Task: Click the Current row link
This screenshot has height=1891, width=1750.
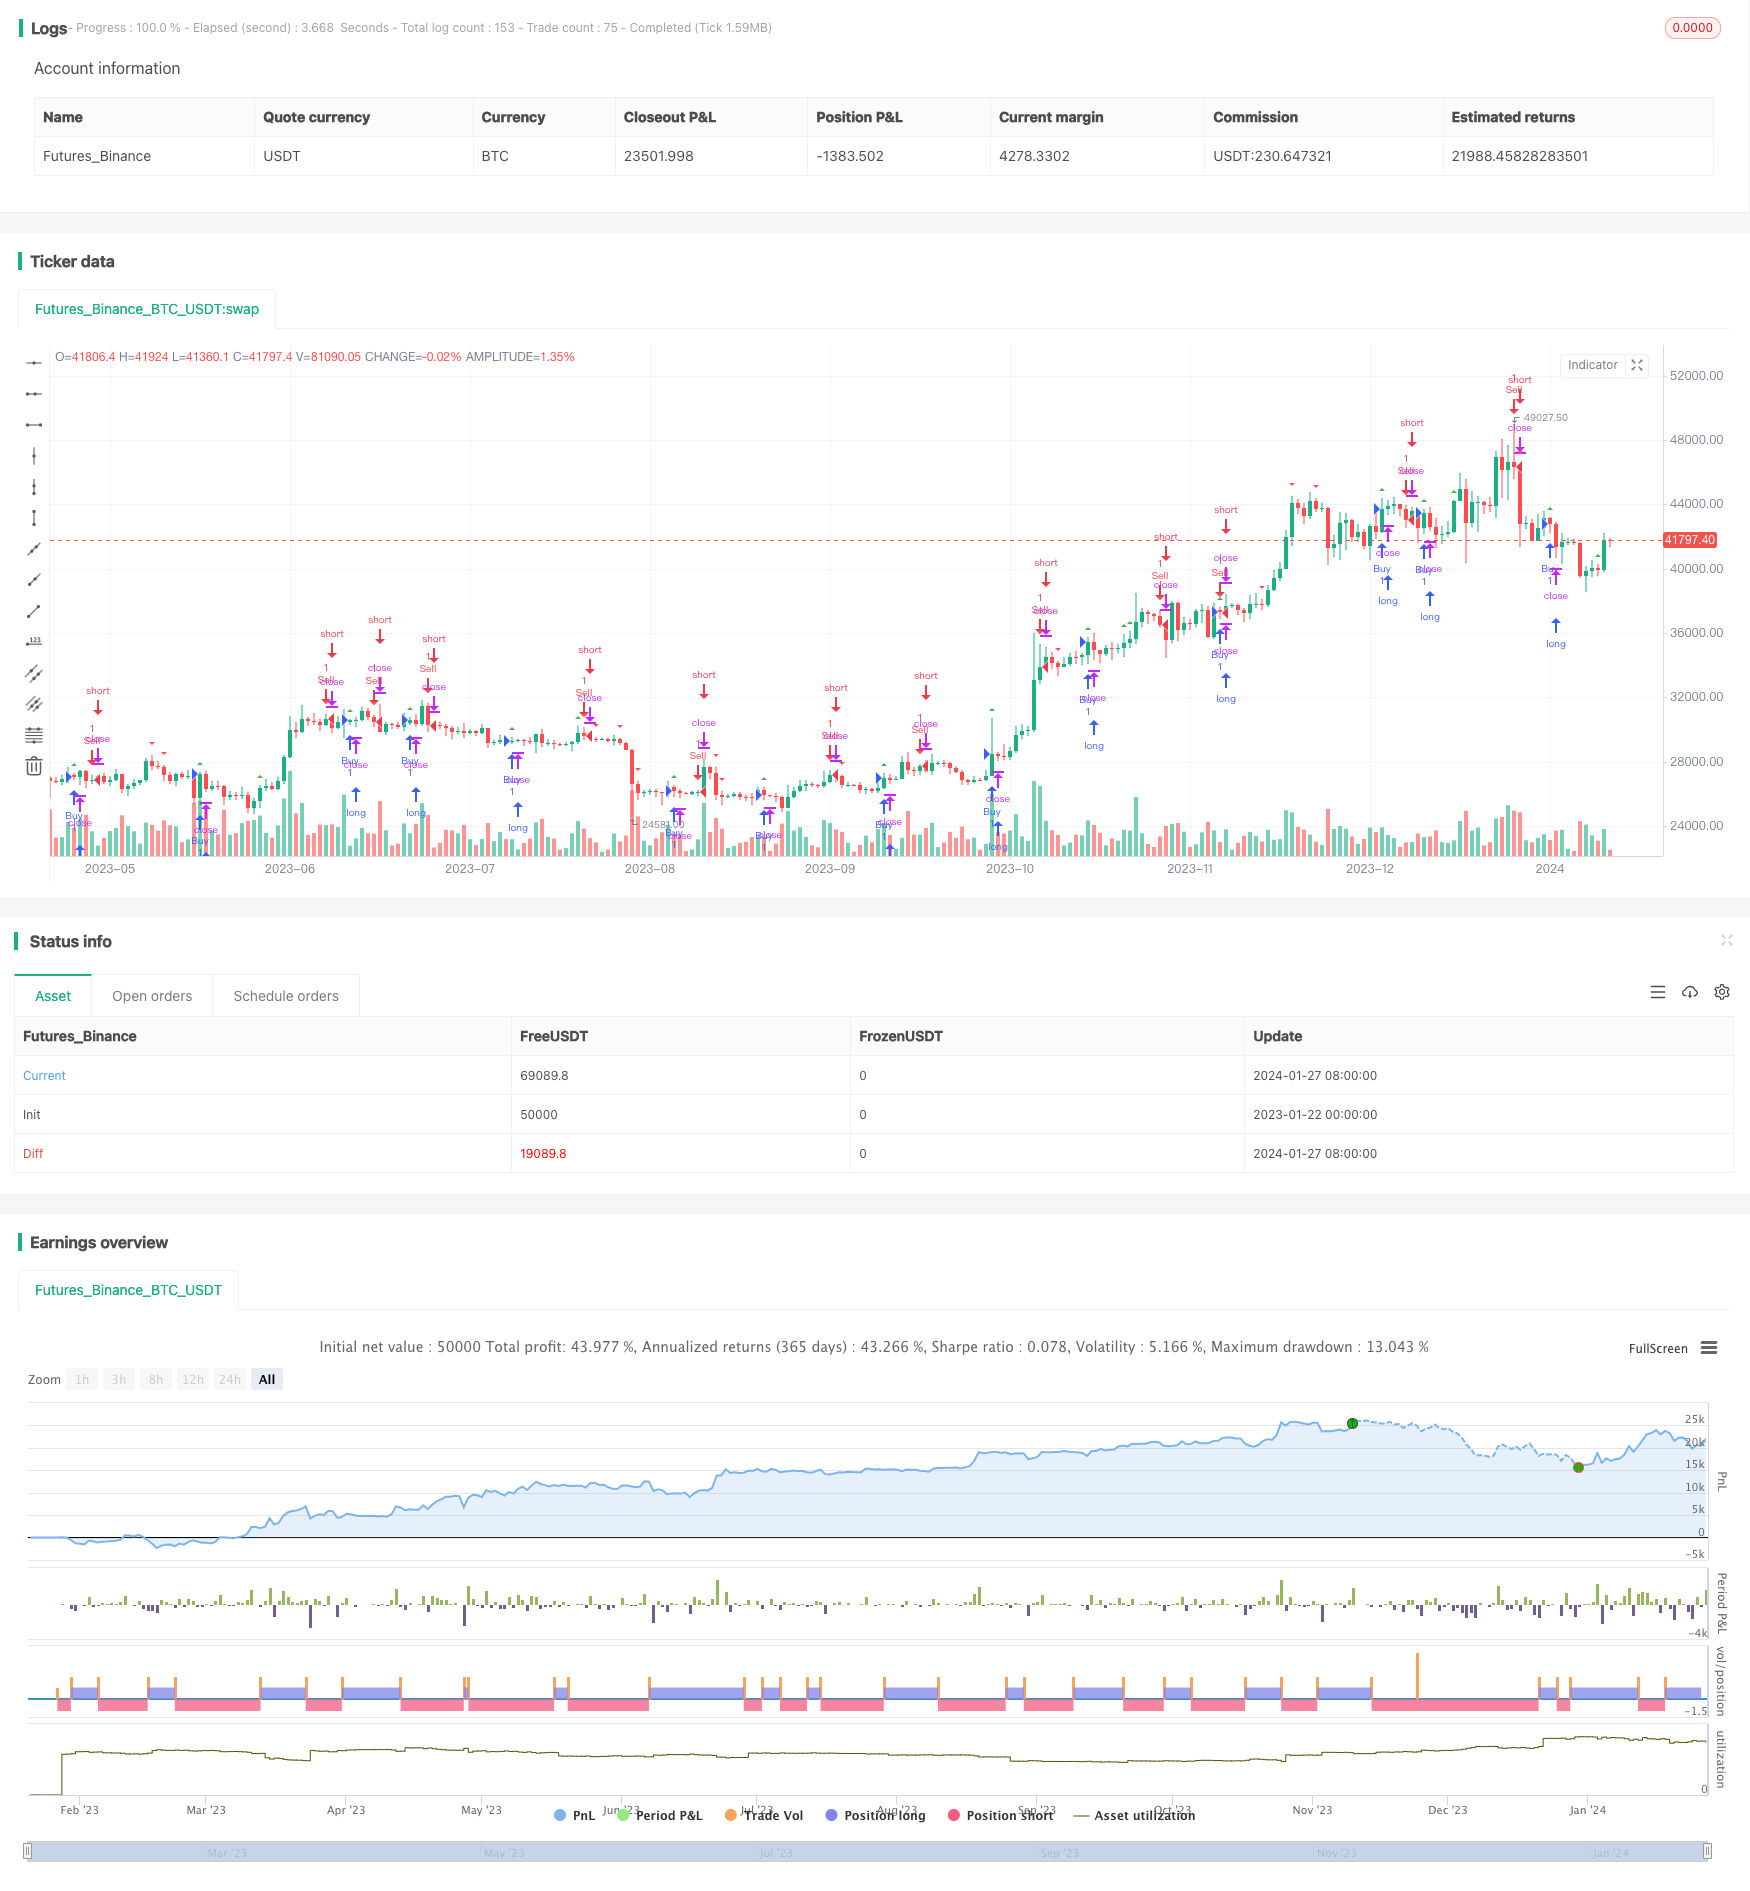Action: (44, 1076)
